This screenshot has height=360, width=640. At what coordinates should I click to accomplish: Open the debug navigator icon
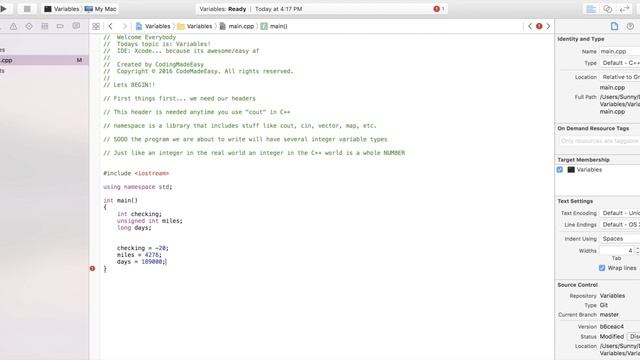pos(44,26)
